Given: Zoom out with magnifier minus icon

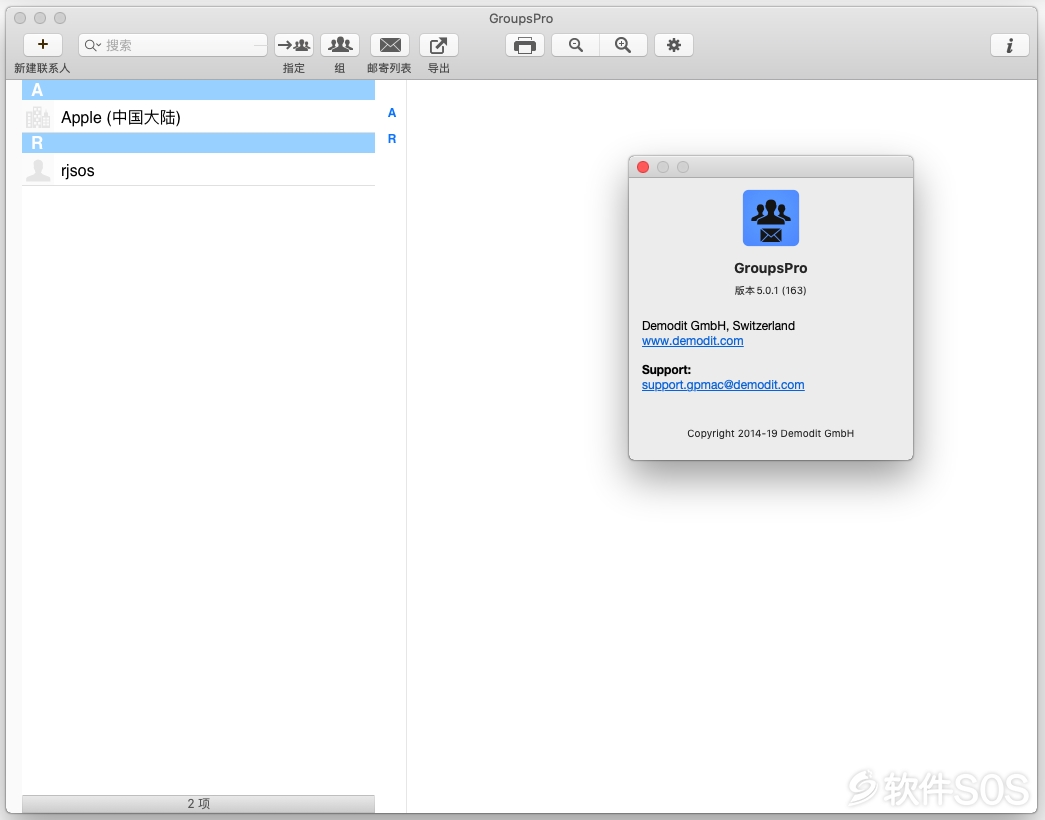Looking at the screenshot, I should click(576, 45).
